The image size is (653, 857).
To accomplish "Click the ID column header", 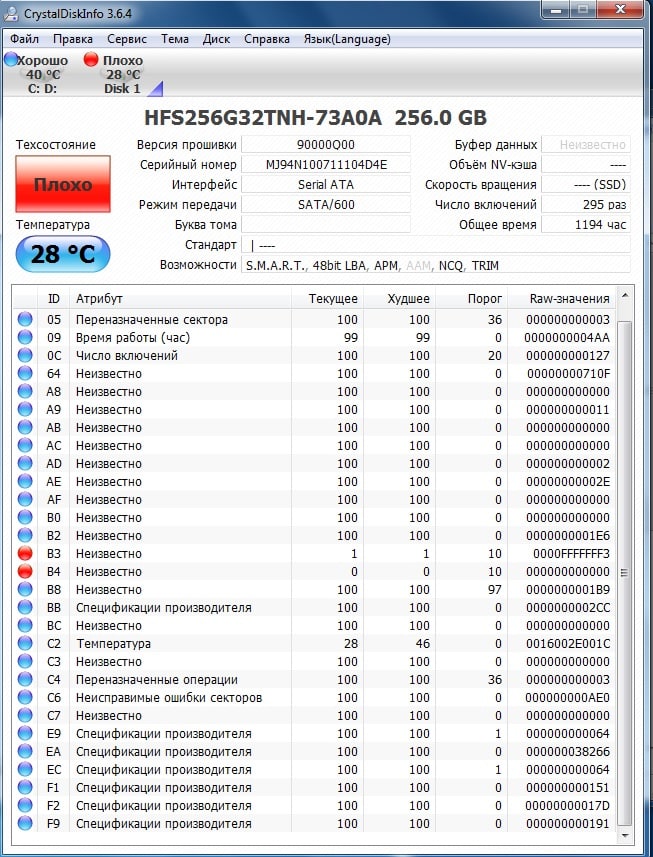I will [x=54, y=299].
